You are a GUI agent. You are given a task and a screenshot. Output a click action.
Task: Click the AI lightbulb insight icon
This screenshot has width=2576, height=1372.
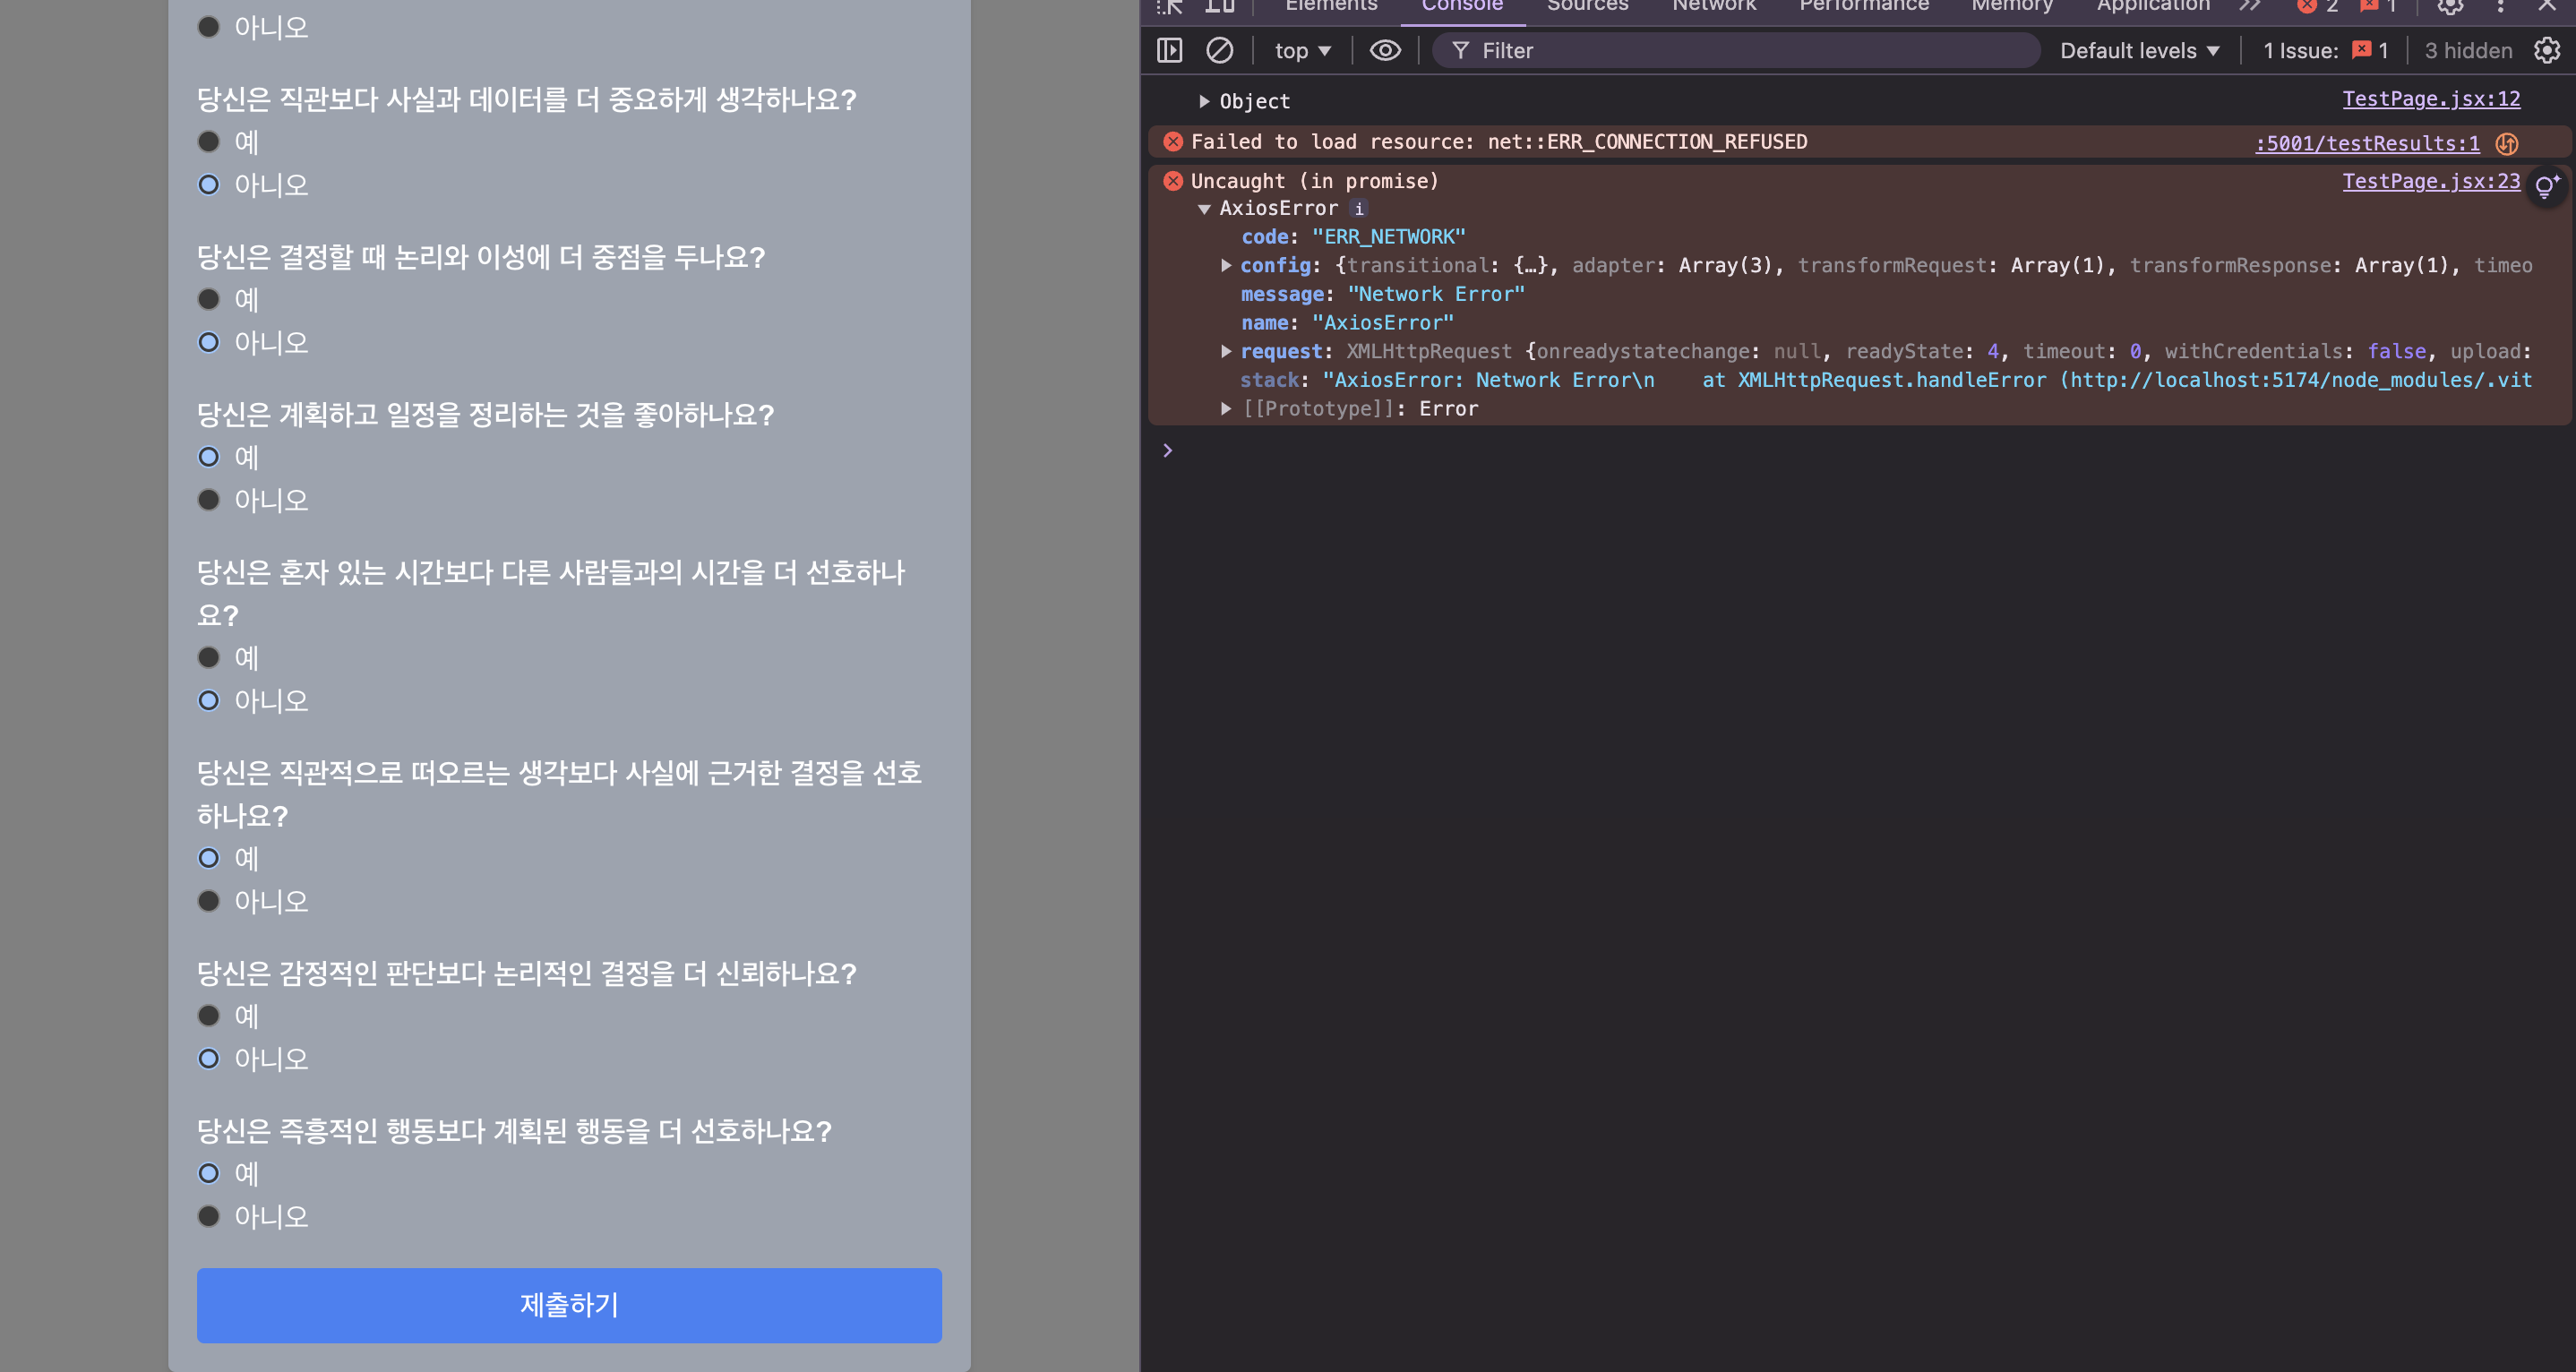point(2546,186)
